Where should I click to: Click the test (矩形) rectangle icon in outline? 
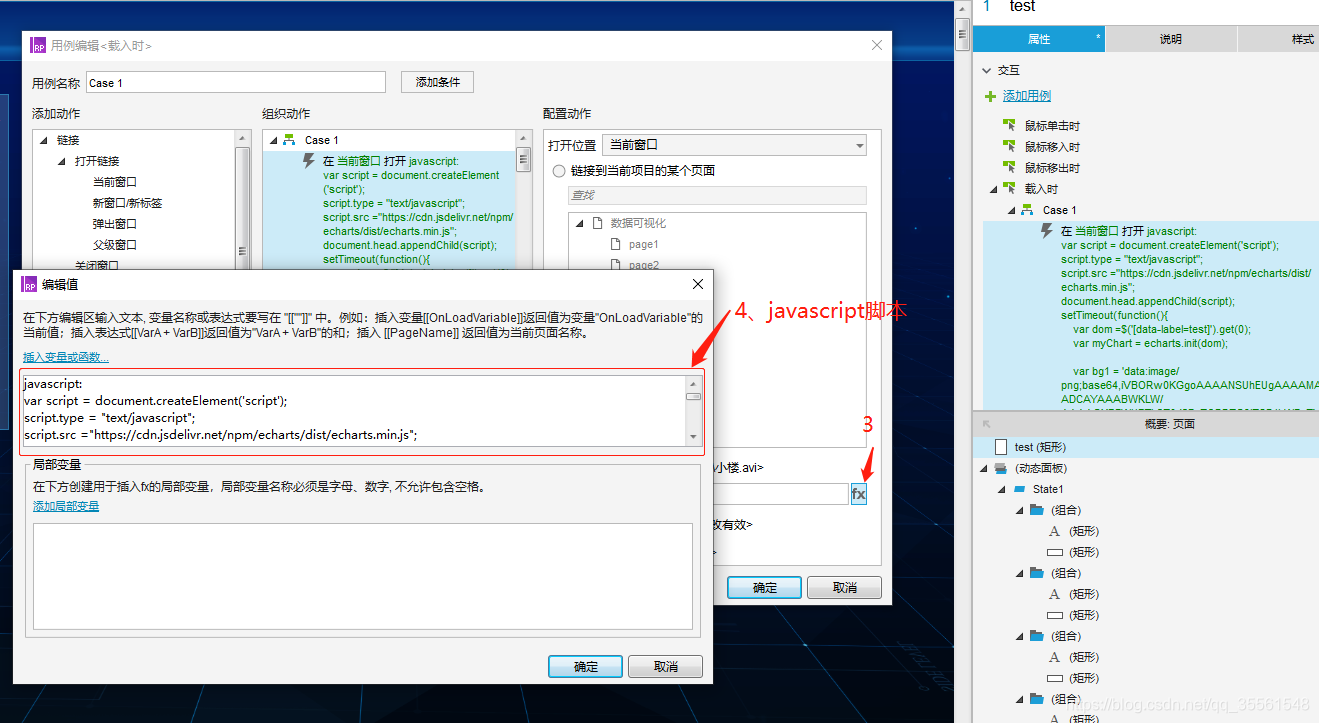1001,448
